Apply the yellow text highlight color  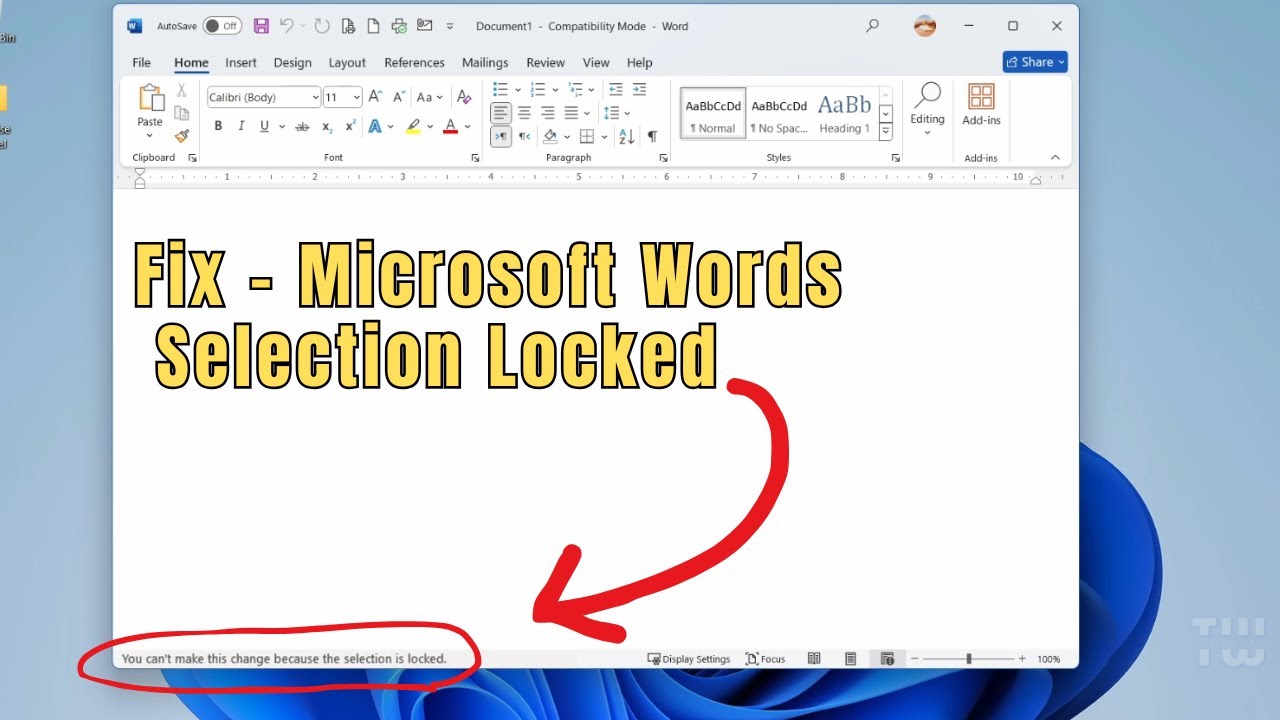[413, 126]
